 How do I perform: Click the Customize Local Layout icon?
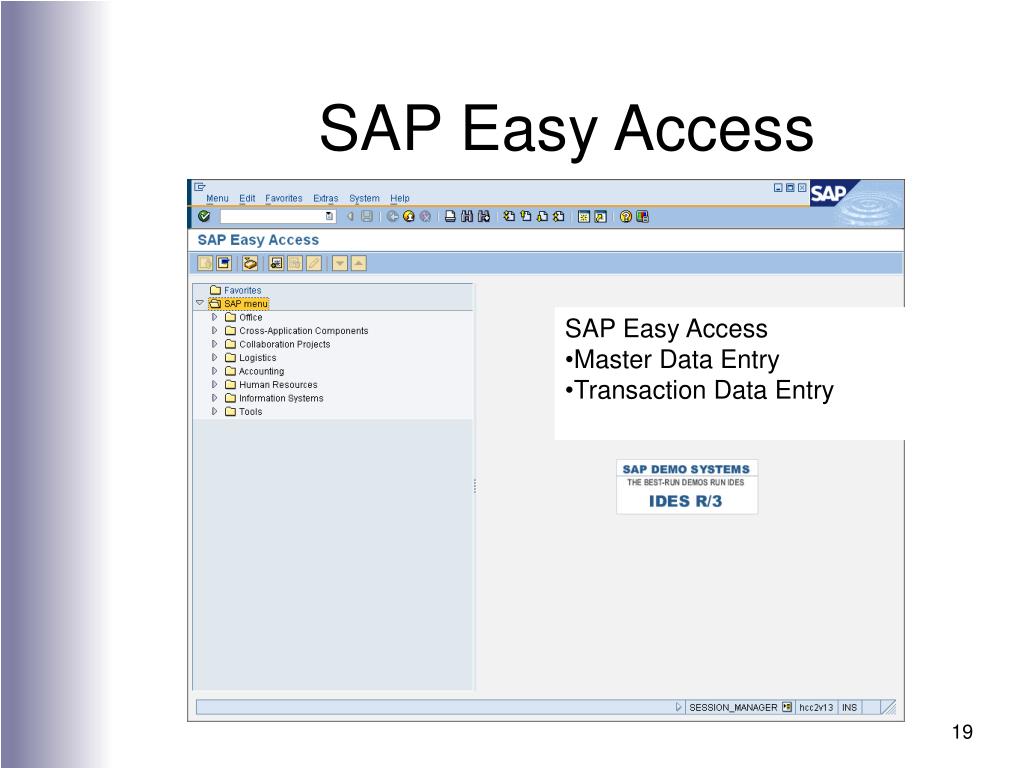click(x=642, y=216)
